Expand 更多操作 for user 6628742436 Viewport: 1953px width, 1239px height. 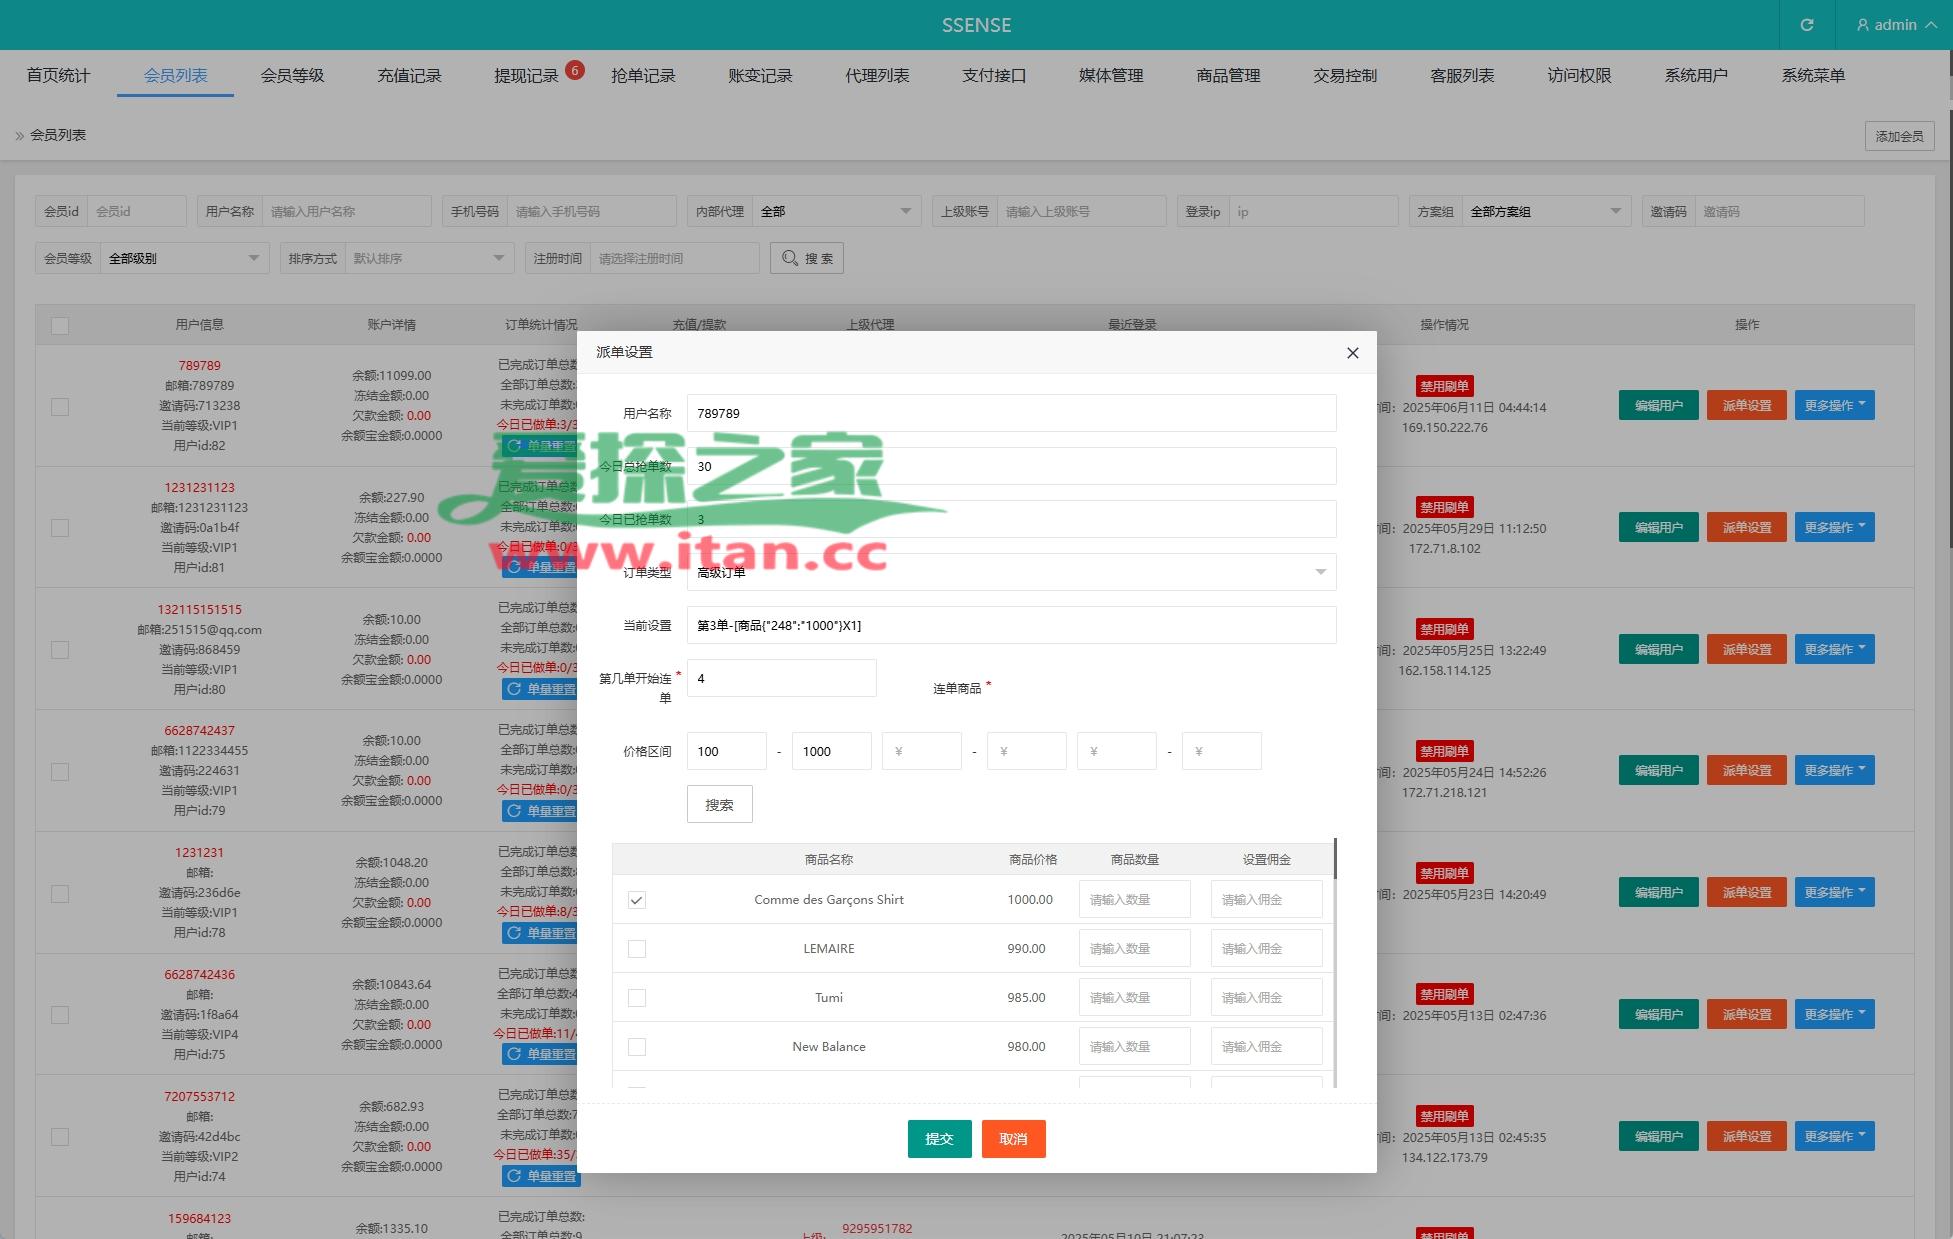1834,1014
